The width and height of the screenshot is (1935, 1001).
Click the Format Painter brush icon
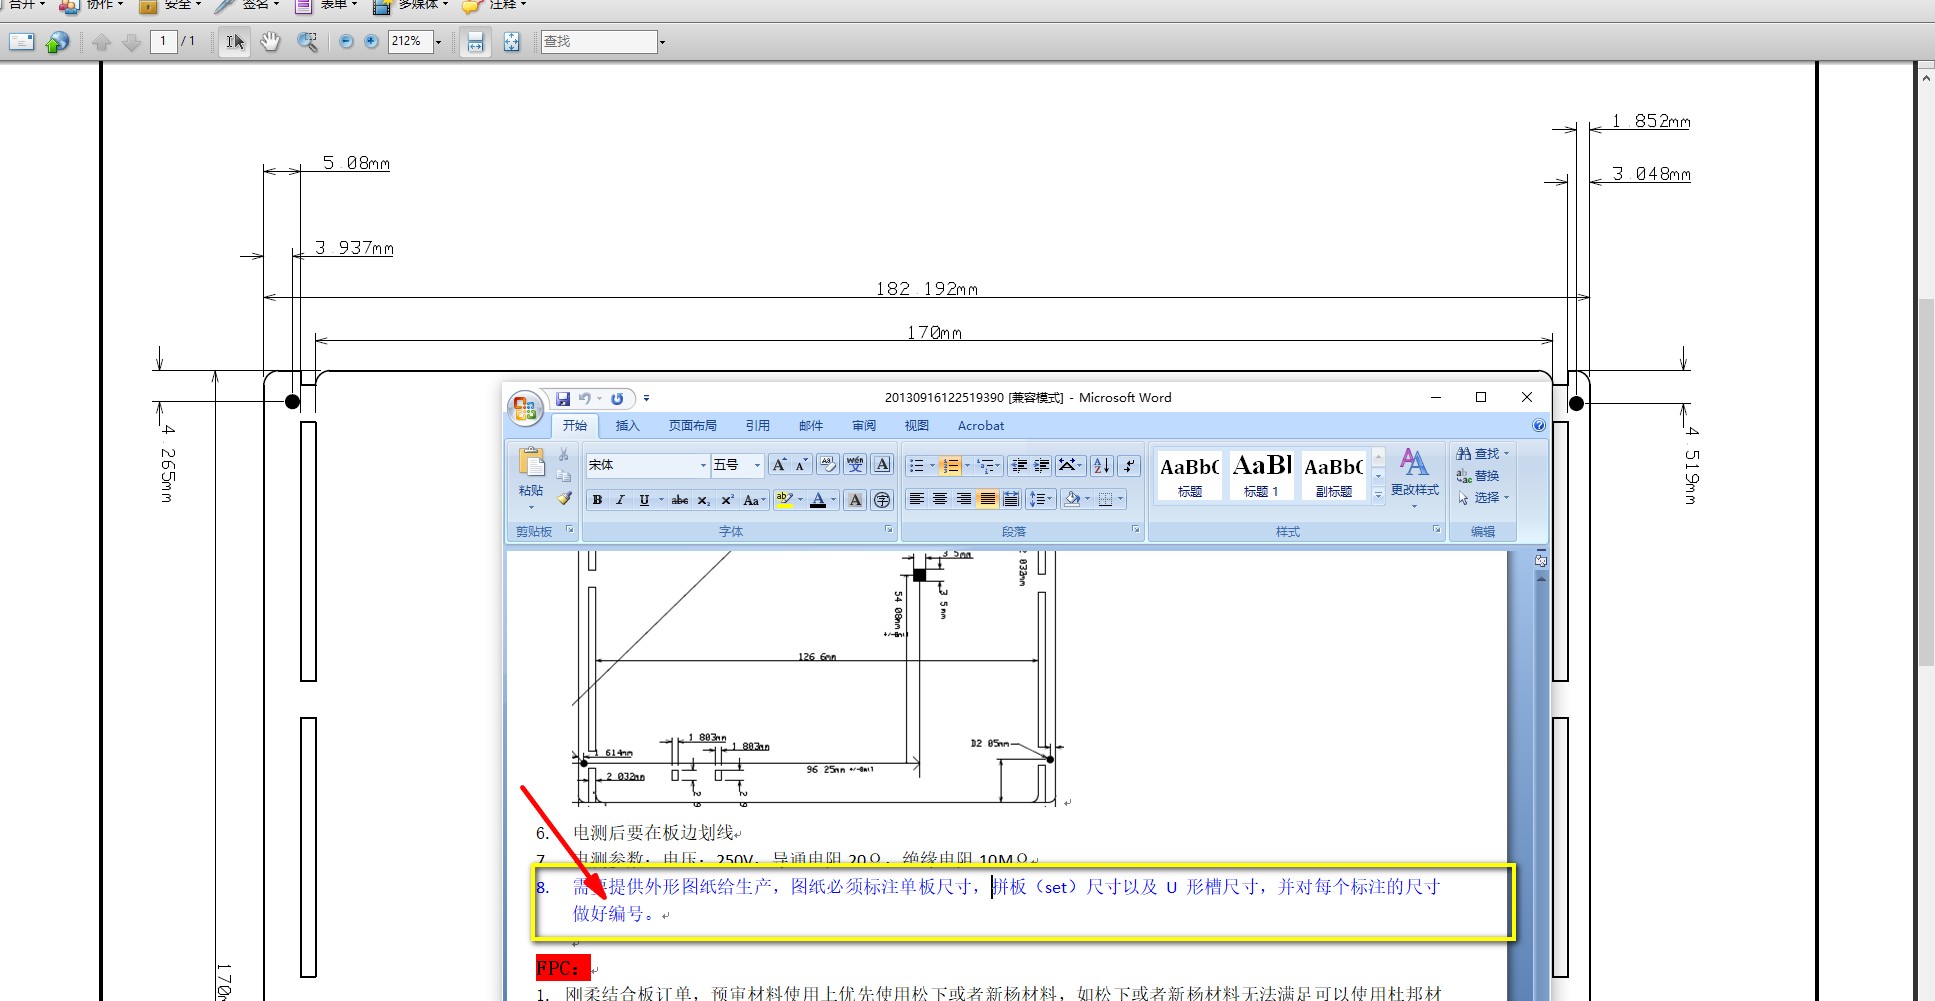(564, 498)
